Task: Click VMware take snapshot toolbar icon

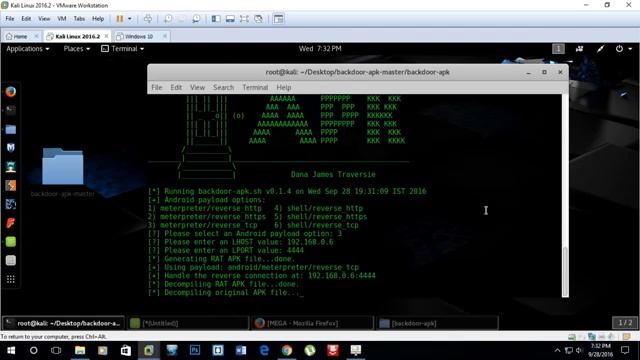Action: 168,19
